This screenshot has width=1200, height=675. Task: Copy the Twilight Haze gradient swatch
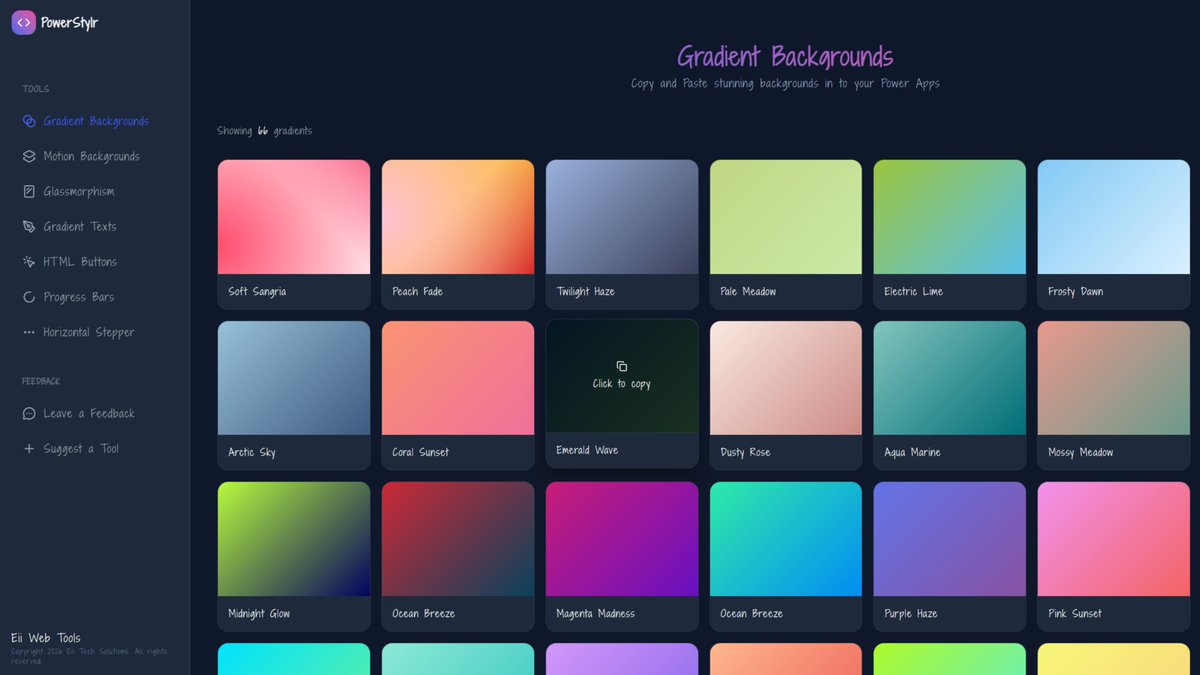[622, 217]
